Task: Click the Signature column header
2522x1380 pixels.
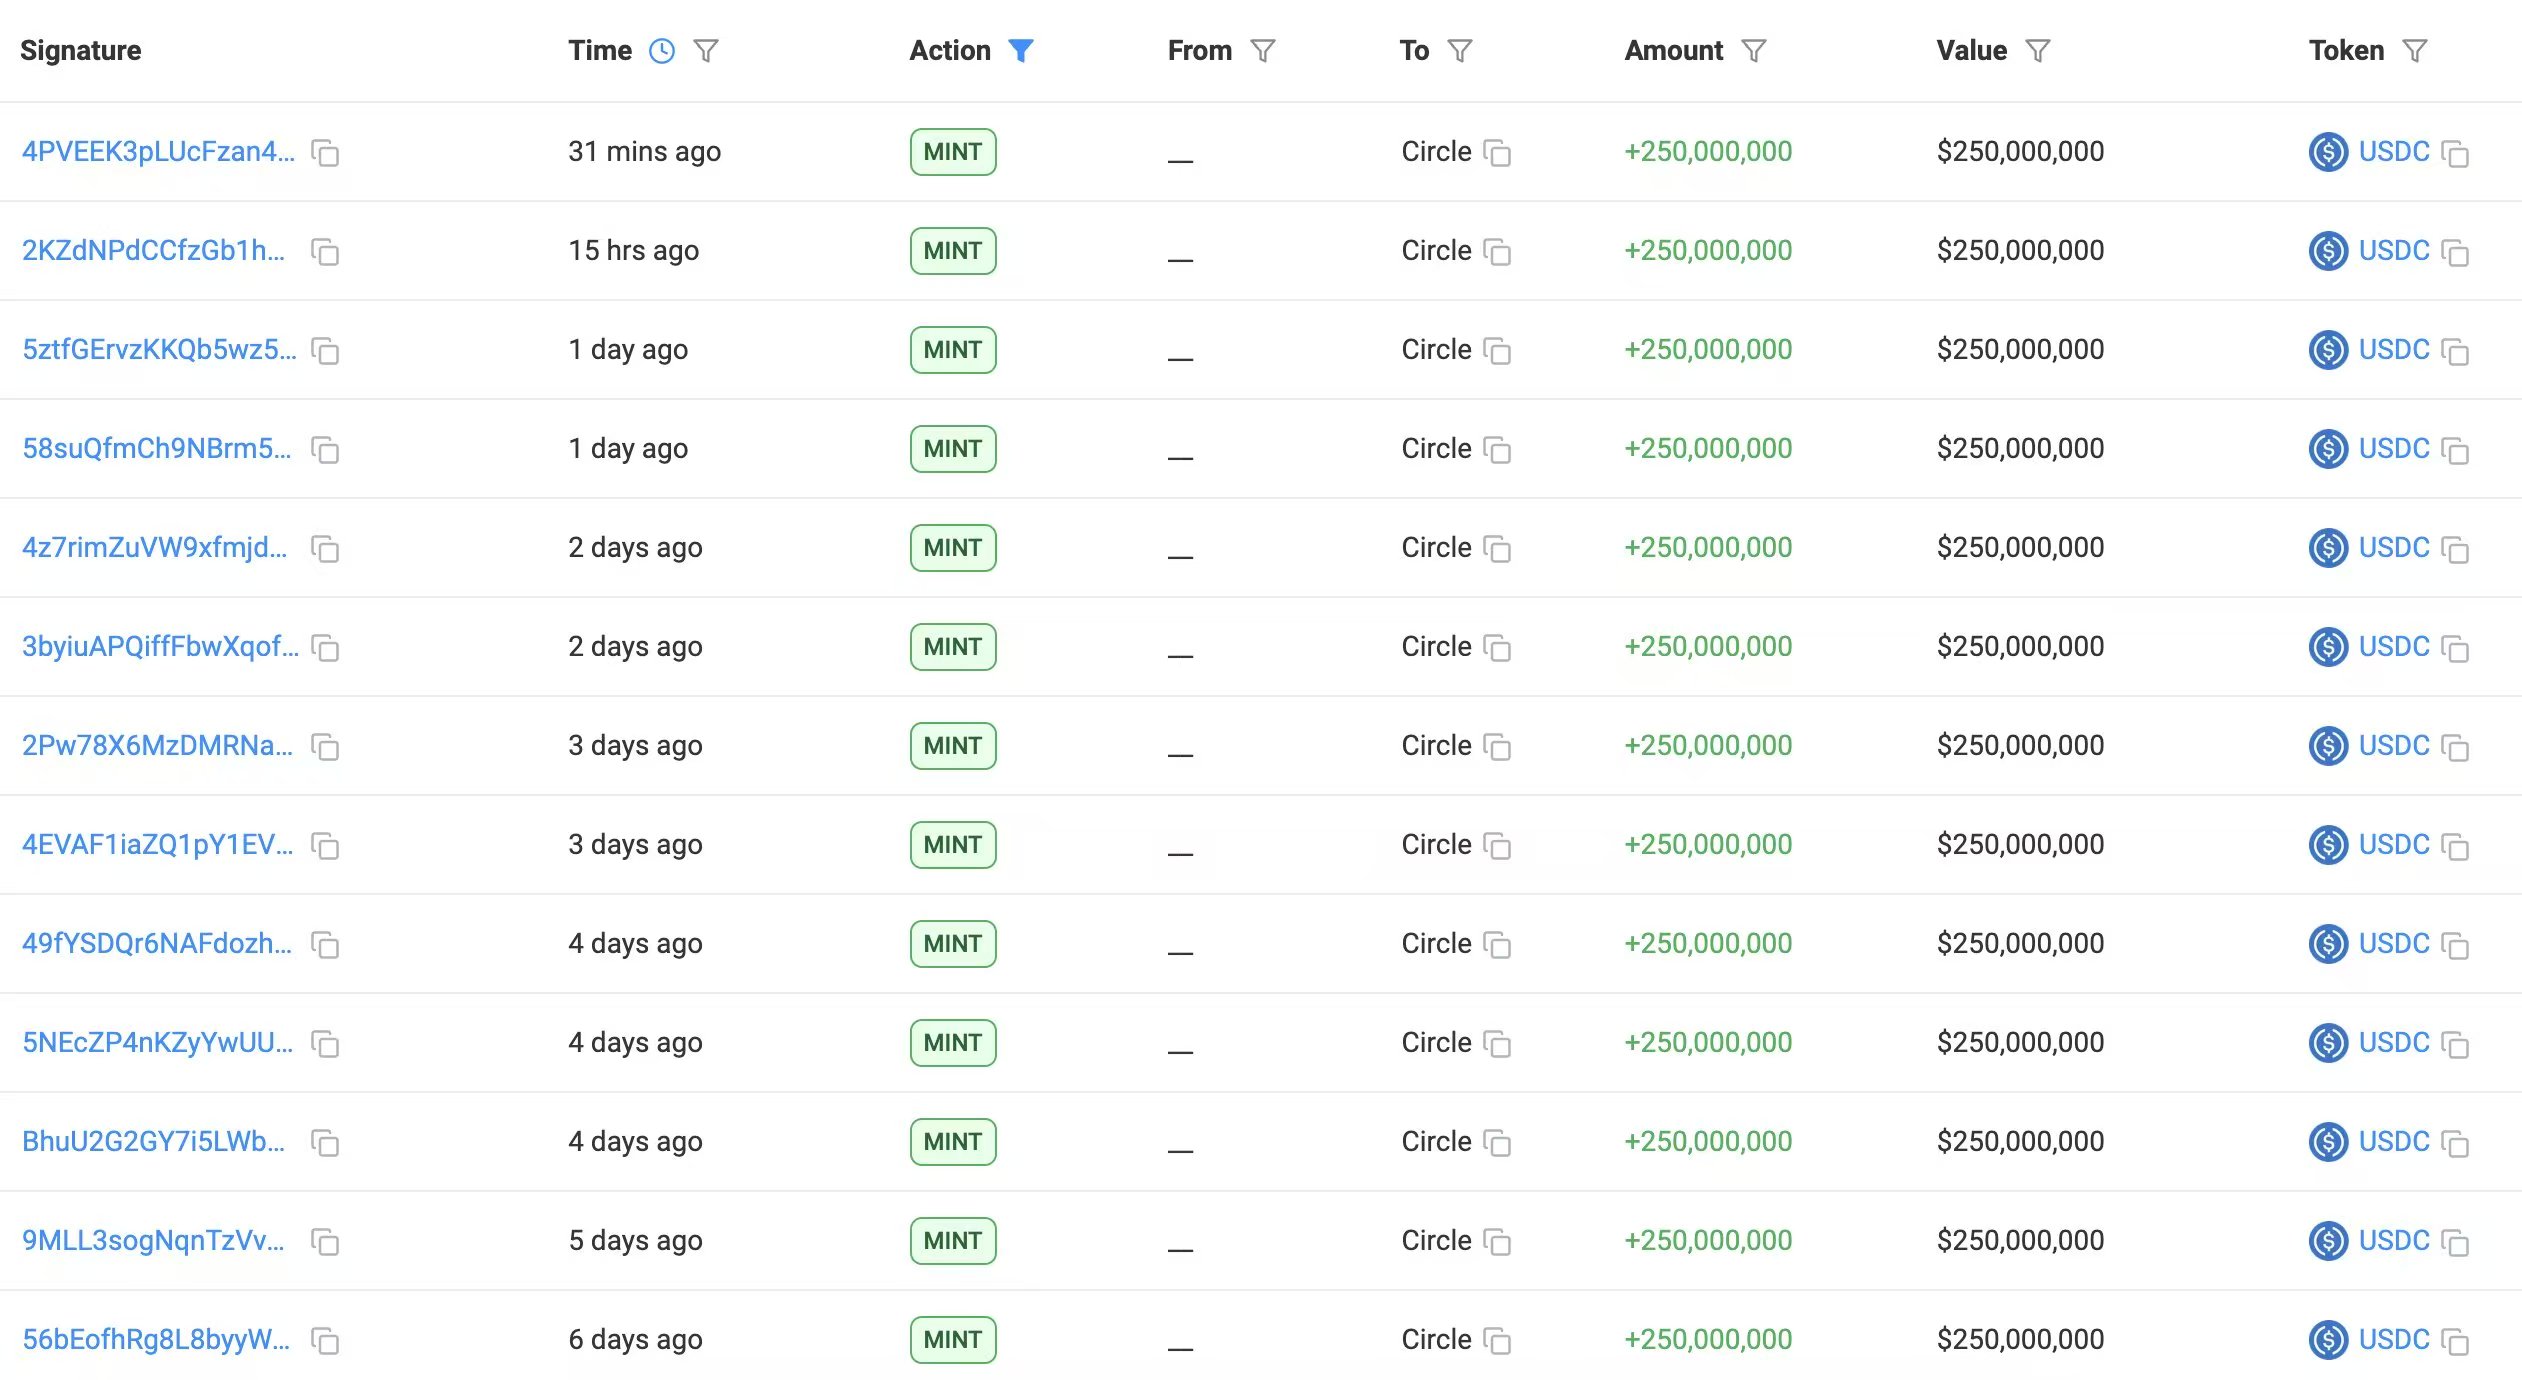Action: pos(81,51)
